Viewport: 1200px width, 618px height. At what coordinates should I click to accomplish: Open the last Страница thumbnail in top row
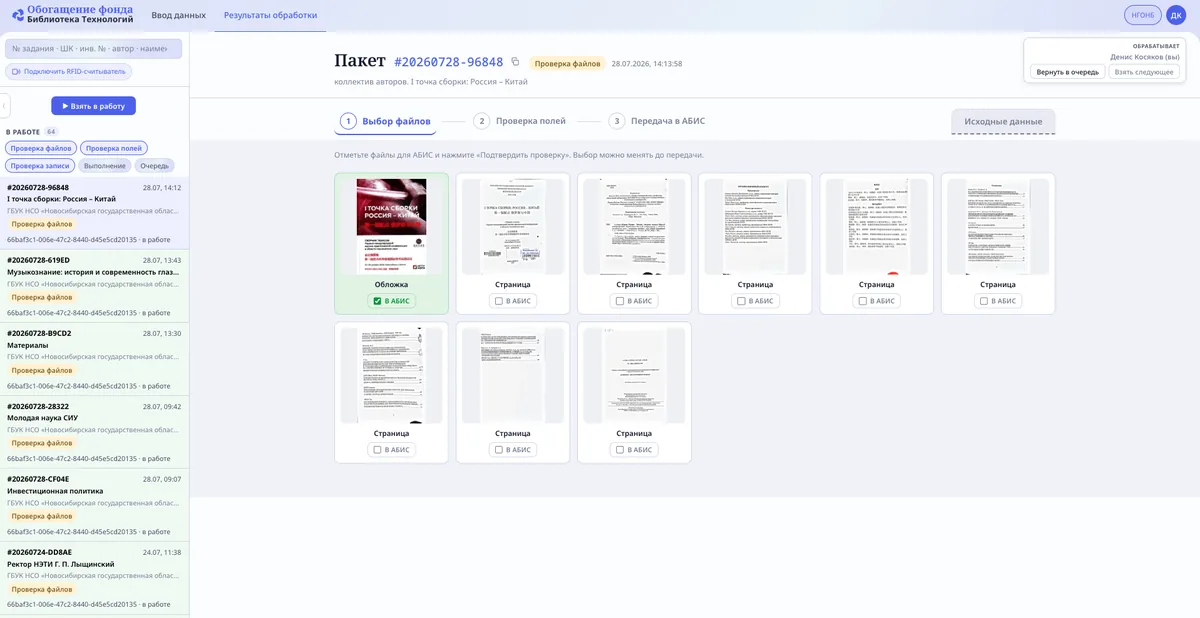click(x=998, y=226)
